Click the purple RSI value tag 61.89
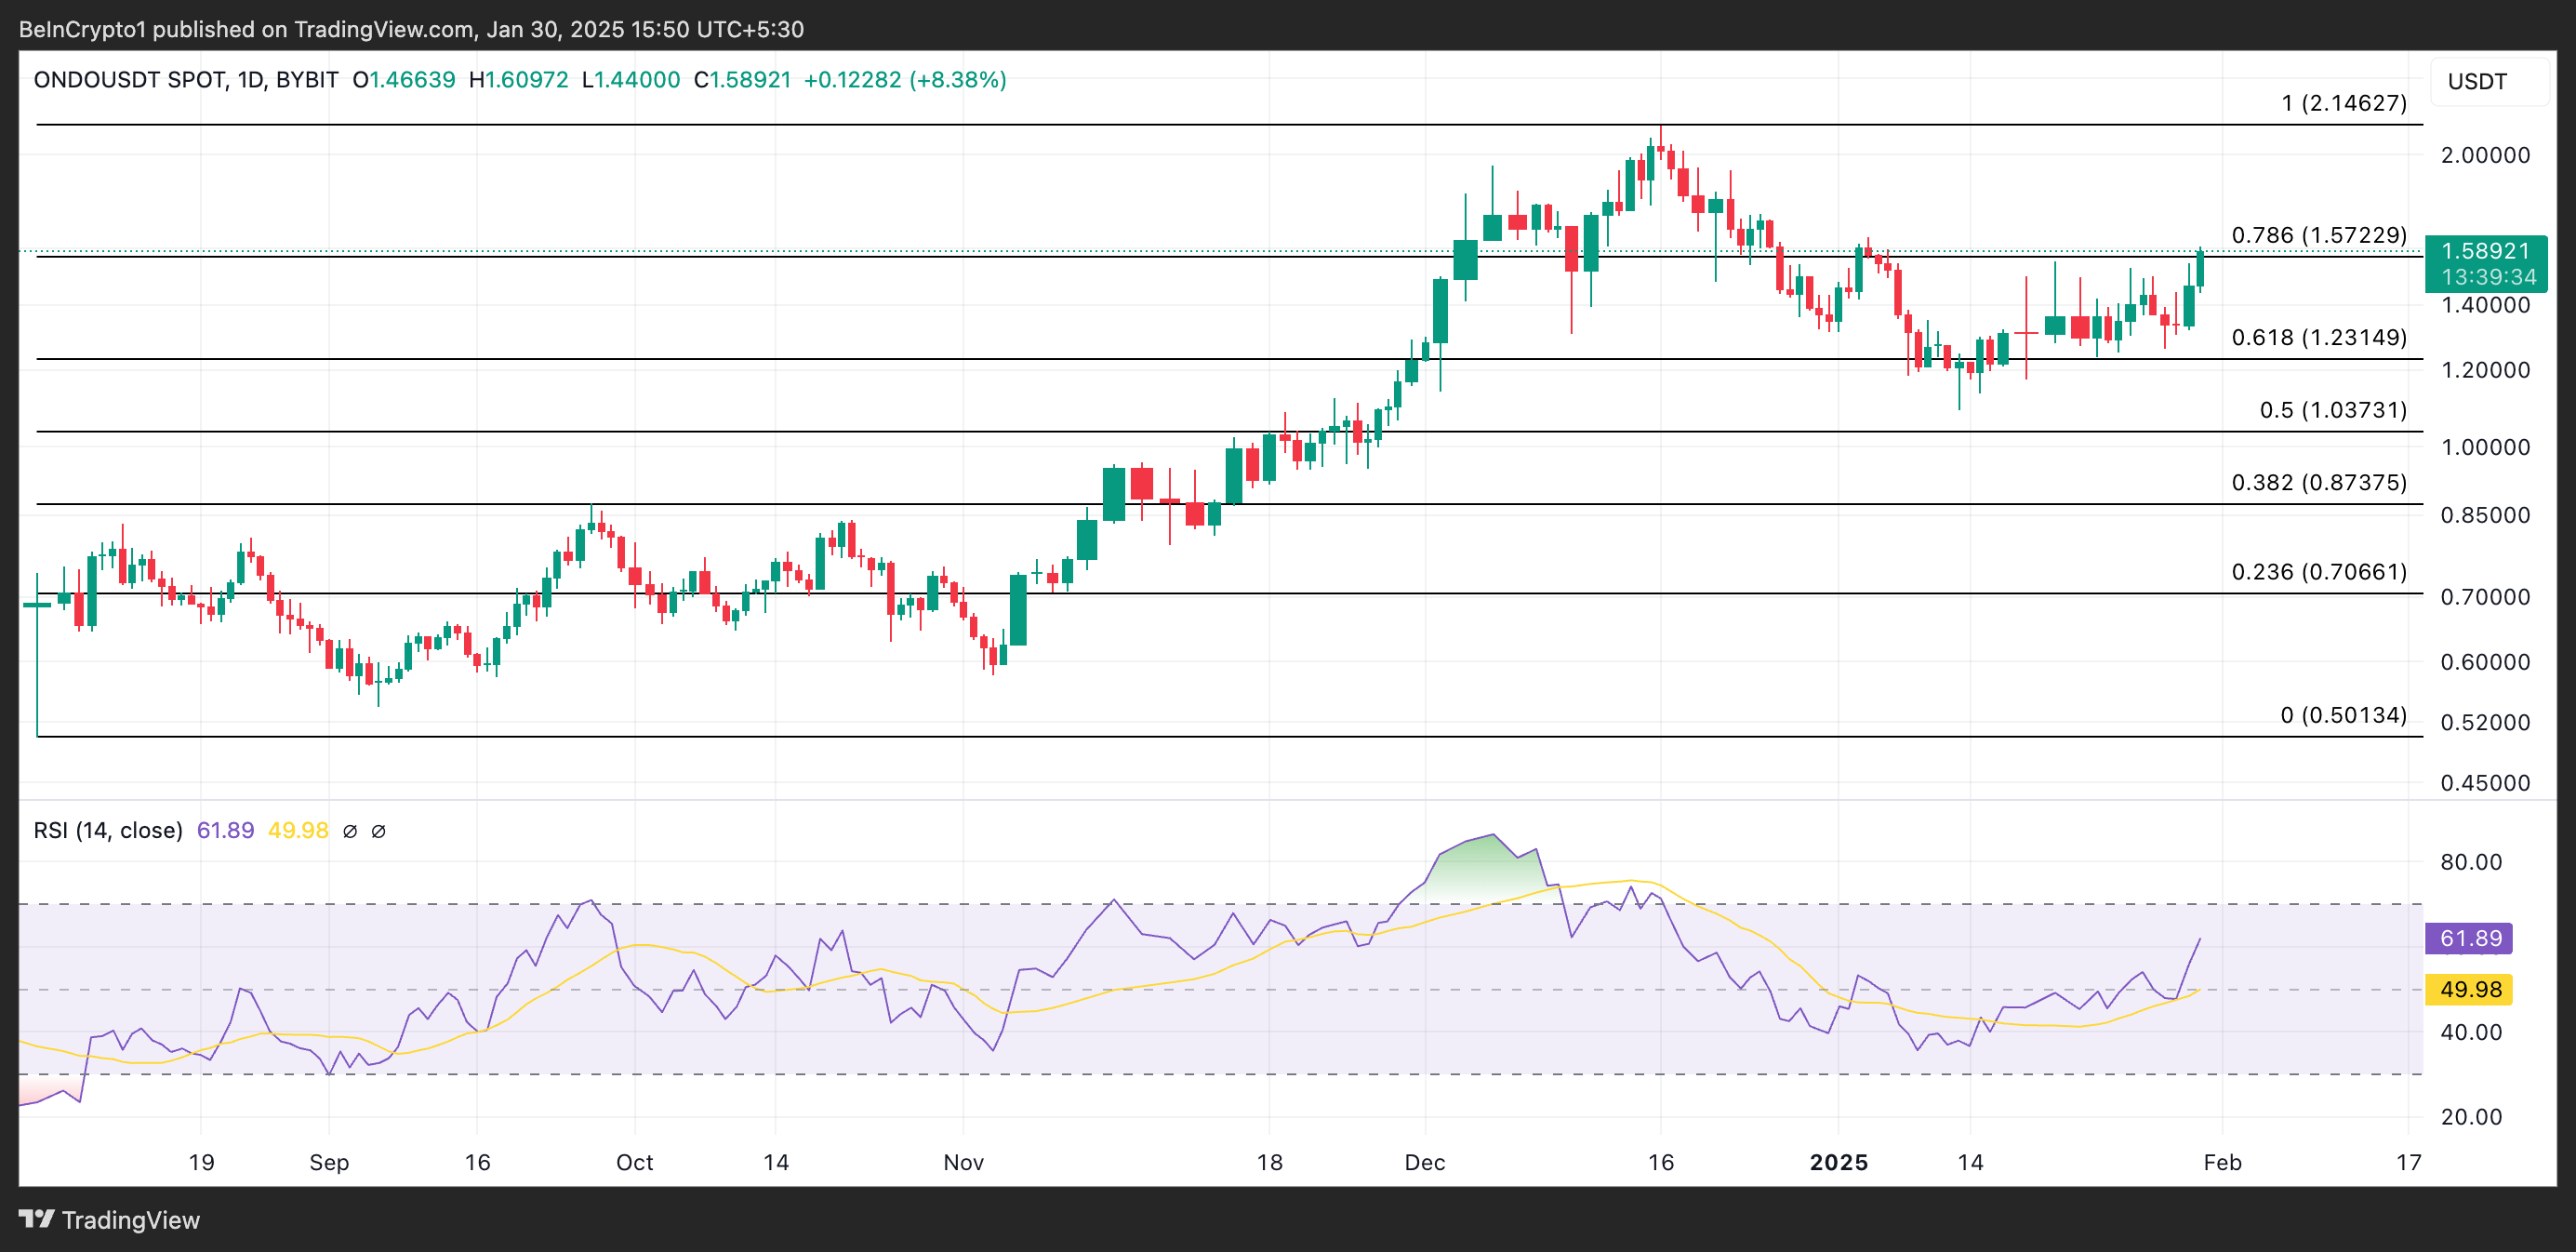The image size is (2576, 1252). tap(2470, 938)
